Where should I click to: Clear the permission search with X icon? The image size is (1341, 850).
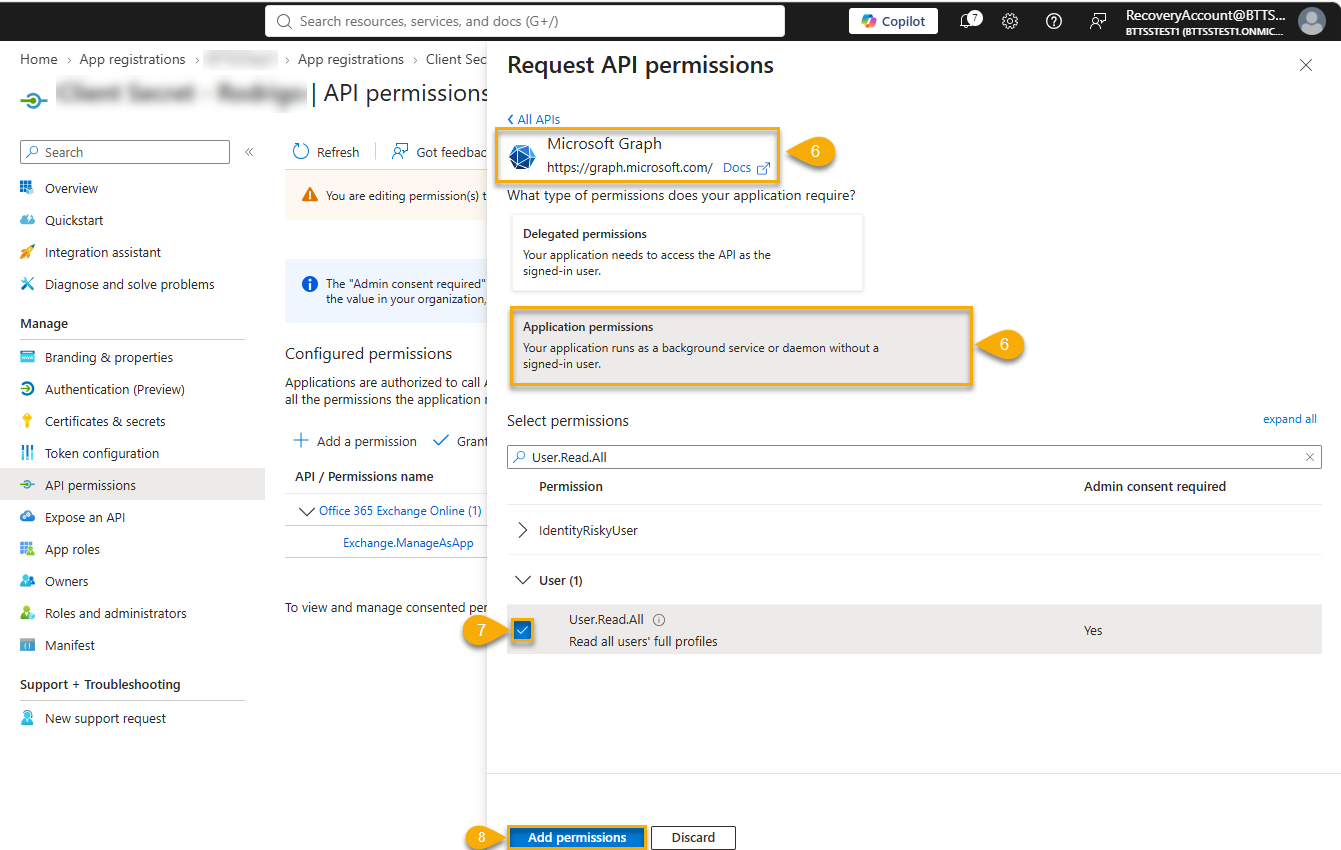pos(1310,457)
